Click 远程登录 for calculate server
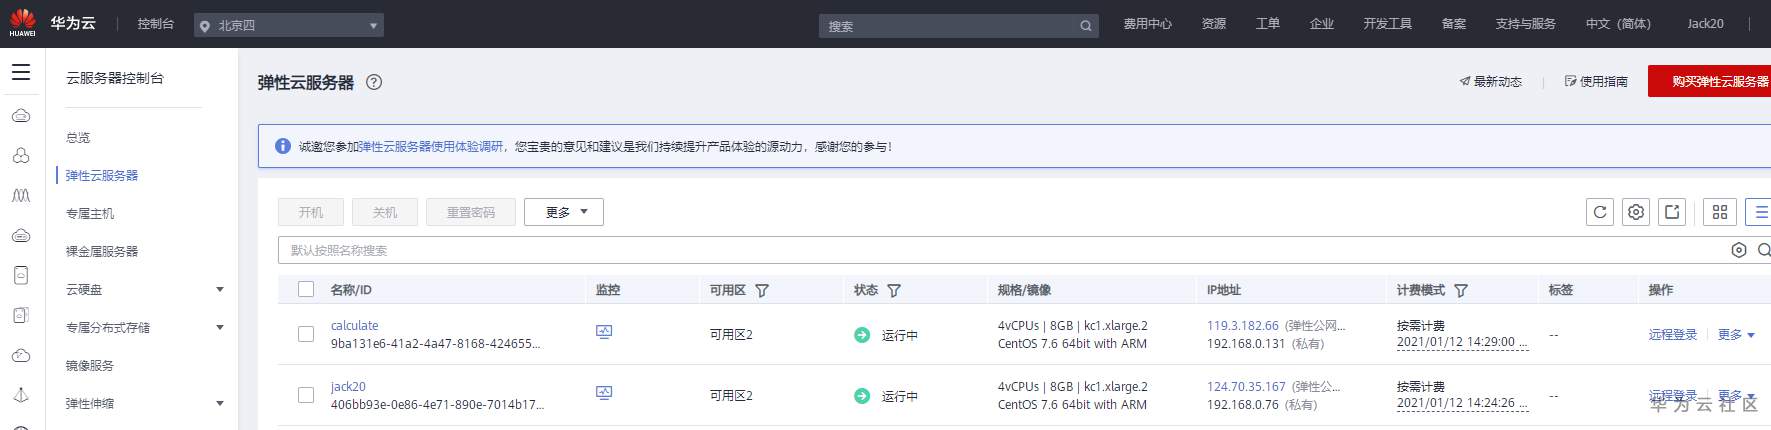 1672,335
